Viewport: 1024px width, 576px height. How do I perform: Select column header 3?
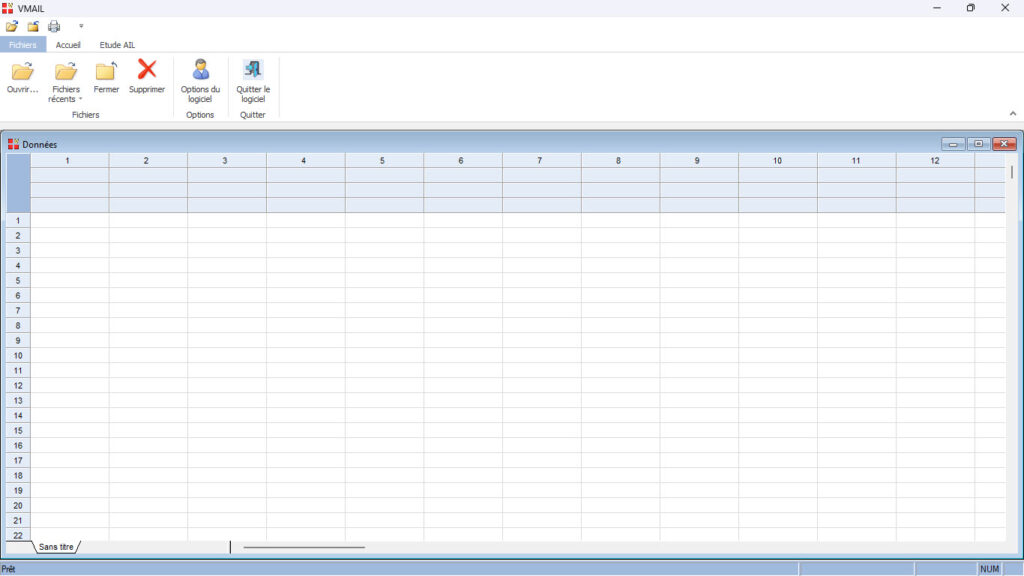[227, 161]
